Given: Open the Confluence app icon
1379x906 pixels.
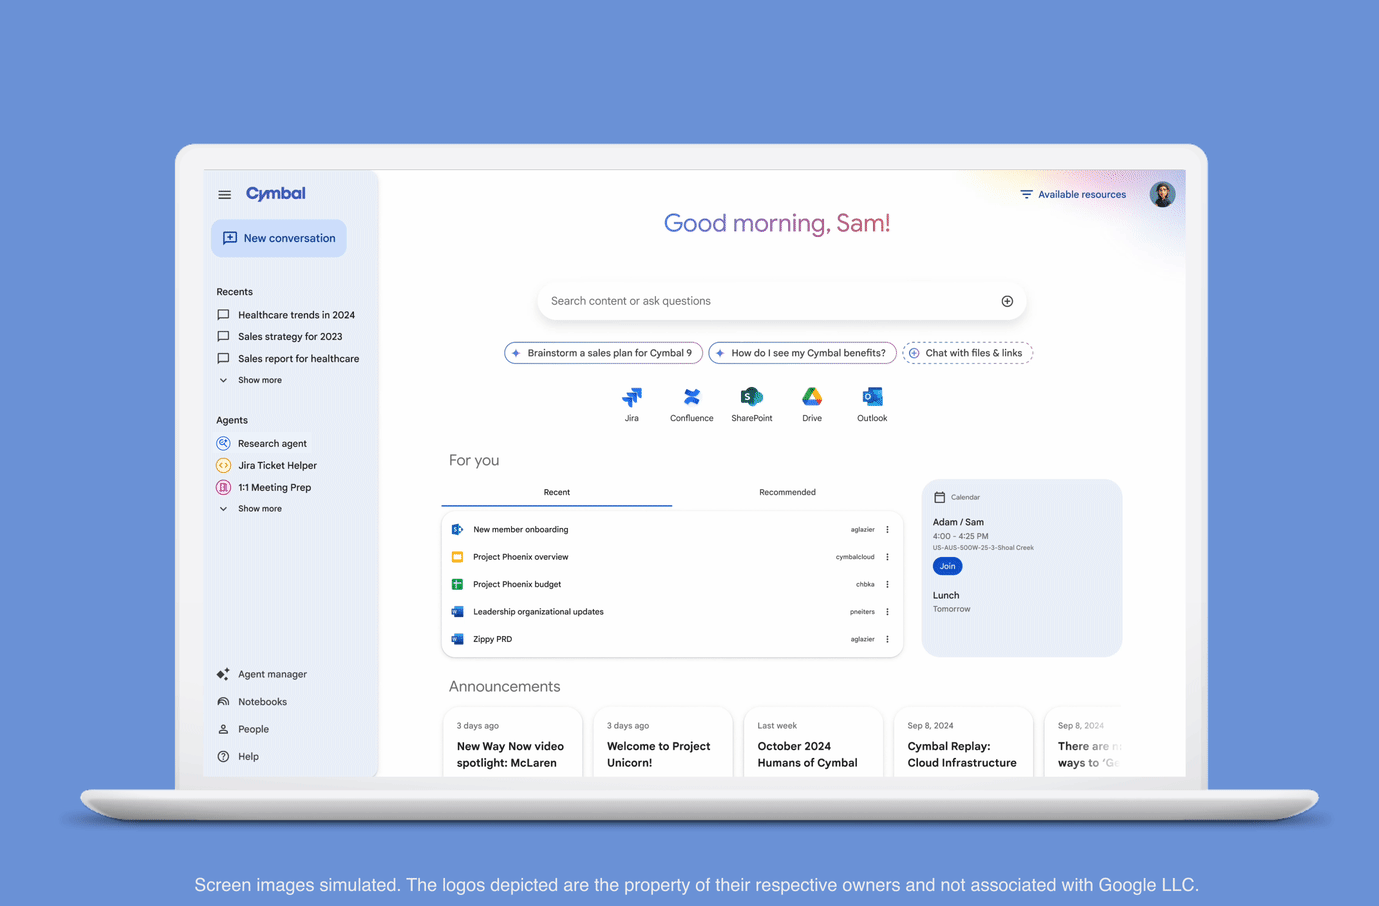Looking at the screenshot, I should 691,396.
